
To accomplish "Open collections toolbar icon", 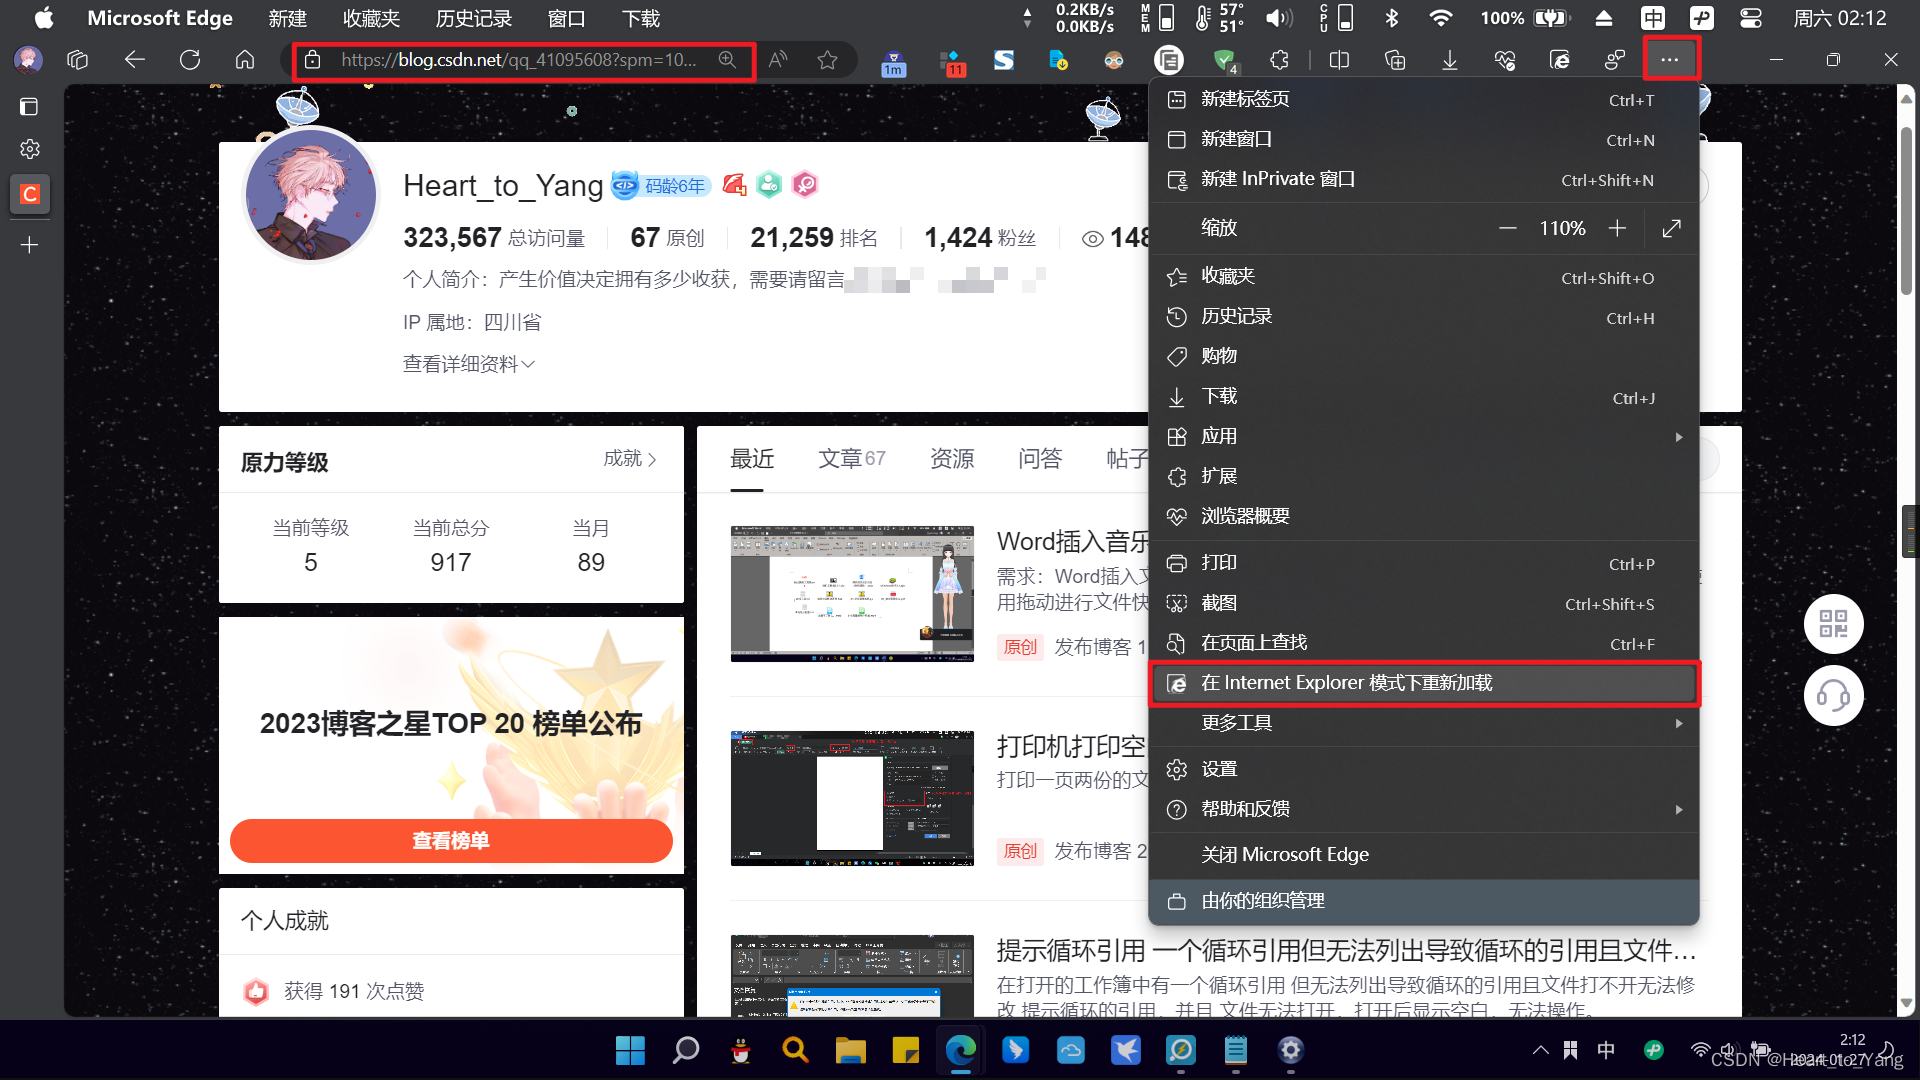I will 1395,60.
